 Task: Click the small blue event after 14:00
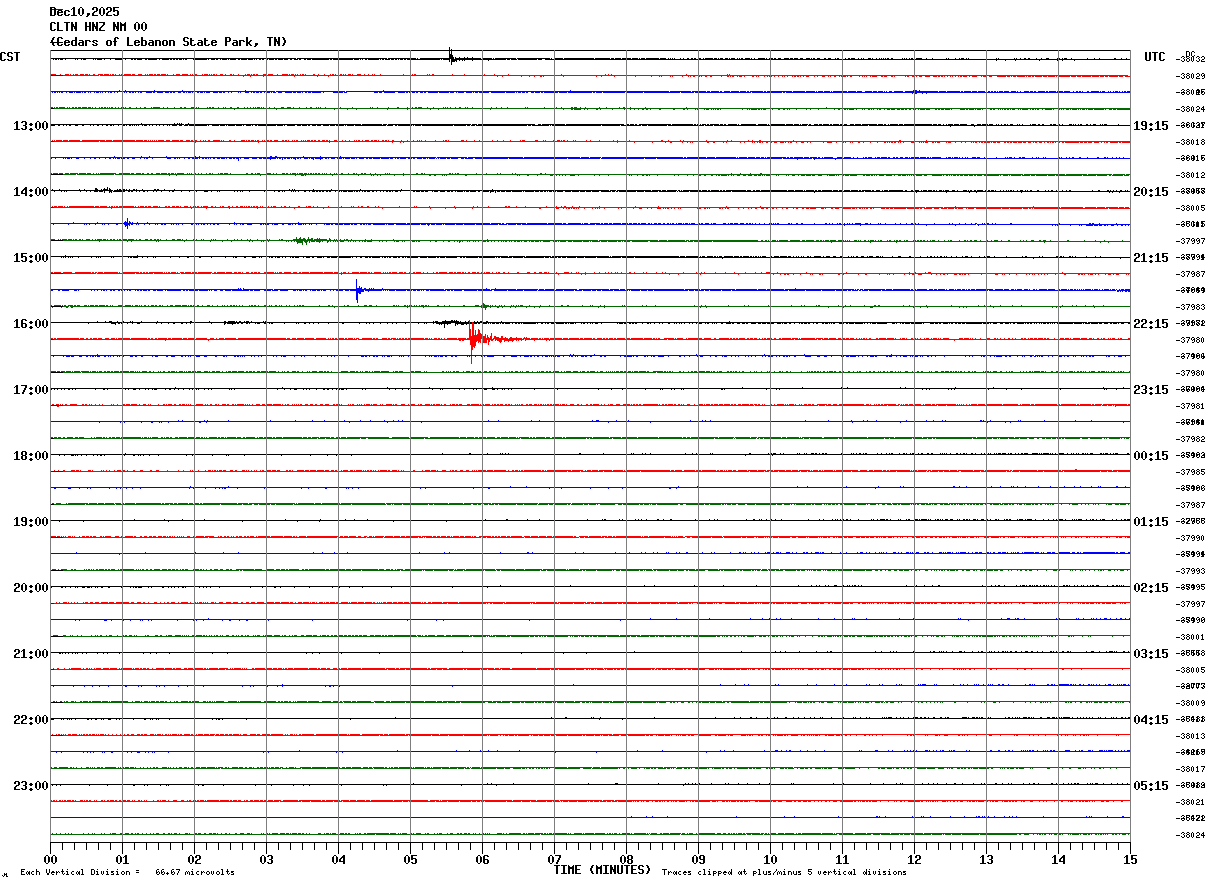pyautogui.click(x=126, y=223)
